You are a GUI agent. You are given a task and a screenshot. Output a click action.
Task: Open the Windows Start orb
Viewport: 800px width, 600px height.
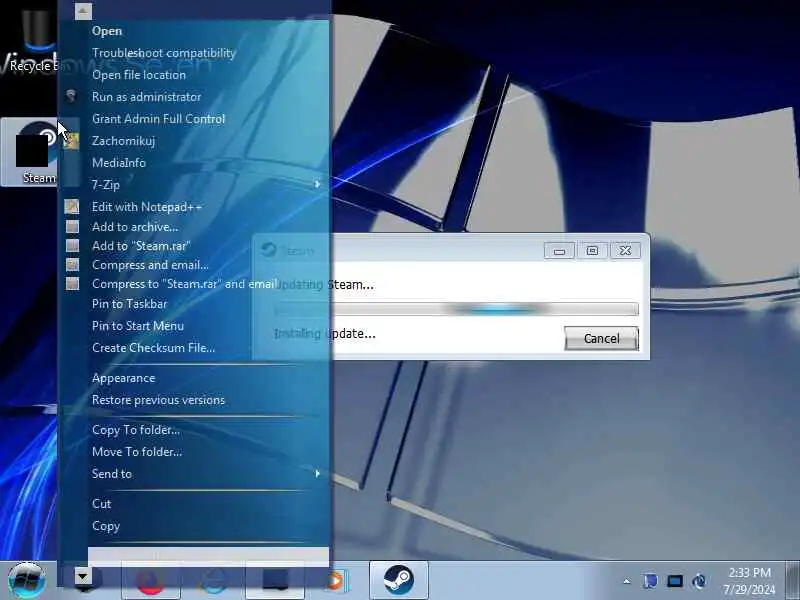(26, 580)
